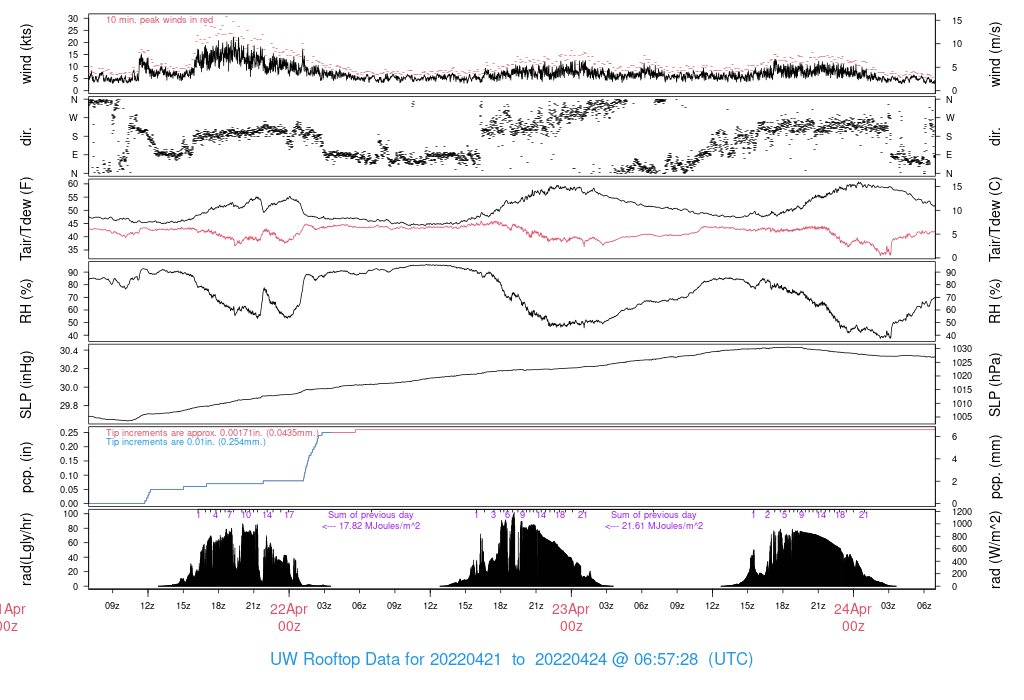Select the 'rad(Lgly/hr)' axis label
1024x700 pixels.
(x=26, y=549)
